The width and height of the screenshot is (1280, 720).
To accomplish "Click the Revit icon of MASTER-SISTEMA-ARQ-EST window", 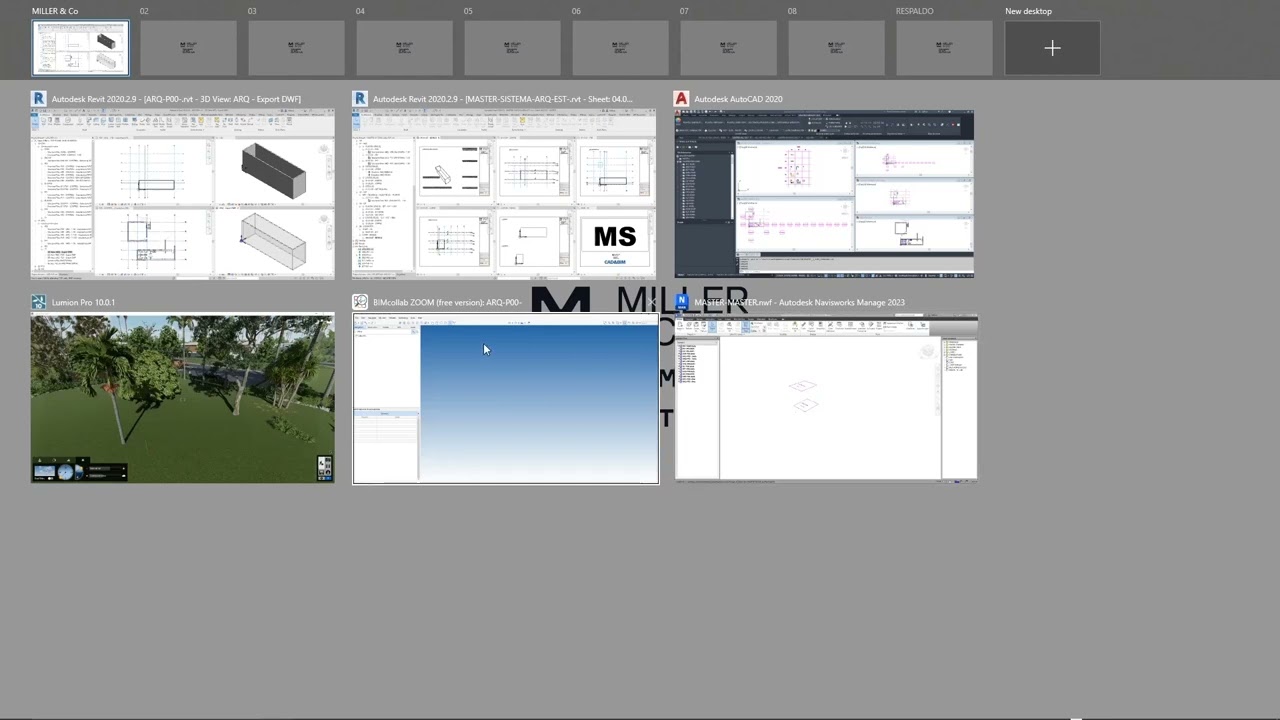I will tap(360, 99).
